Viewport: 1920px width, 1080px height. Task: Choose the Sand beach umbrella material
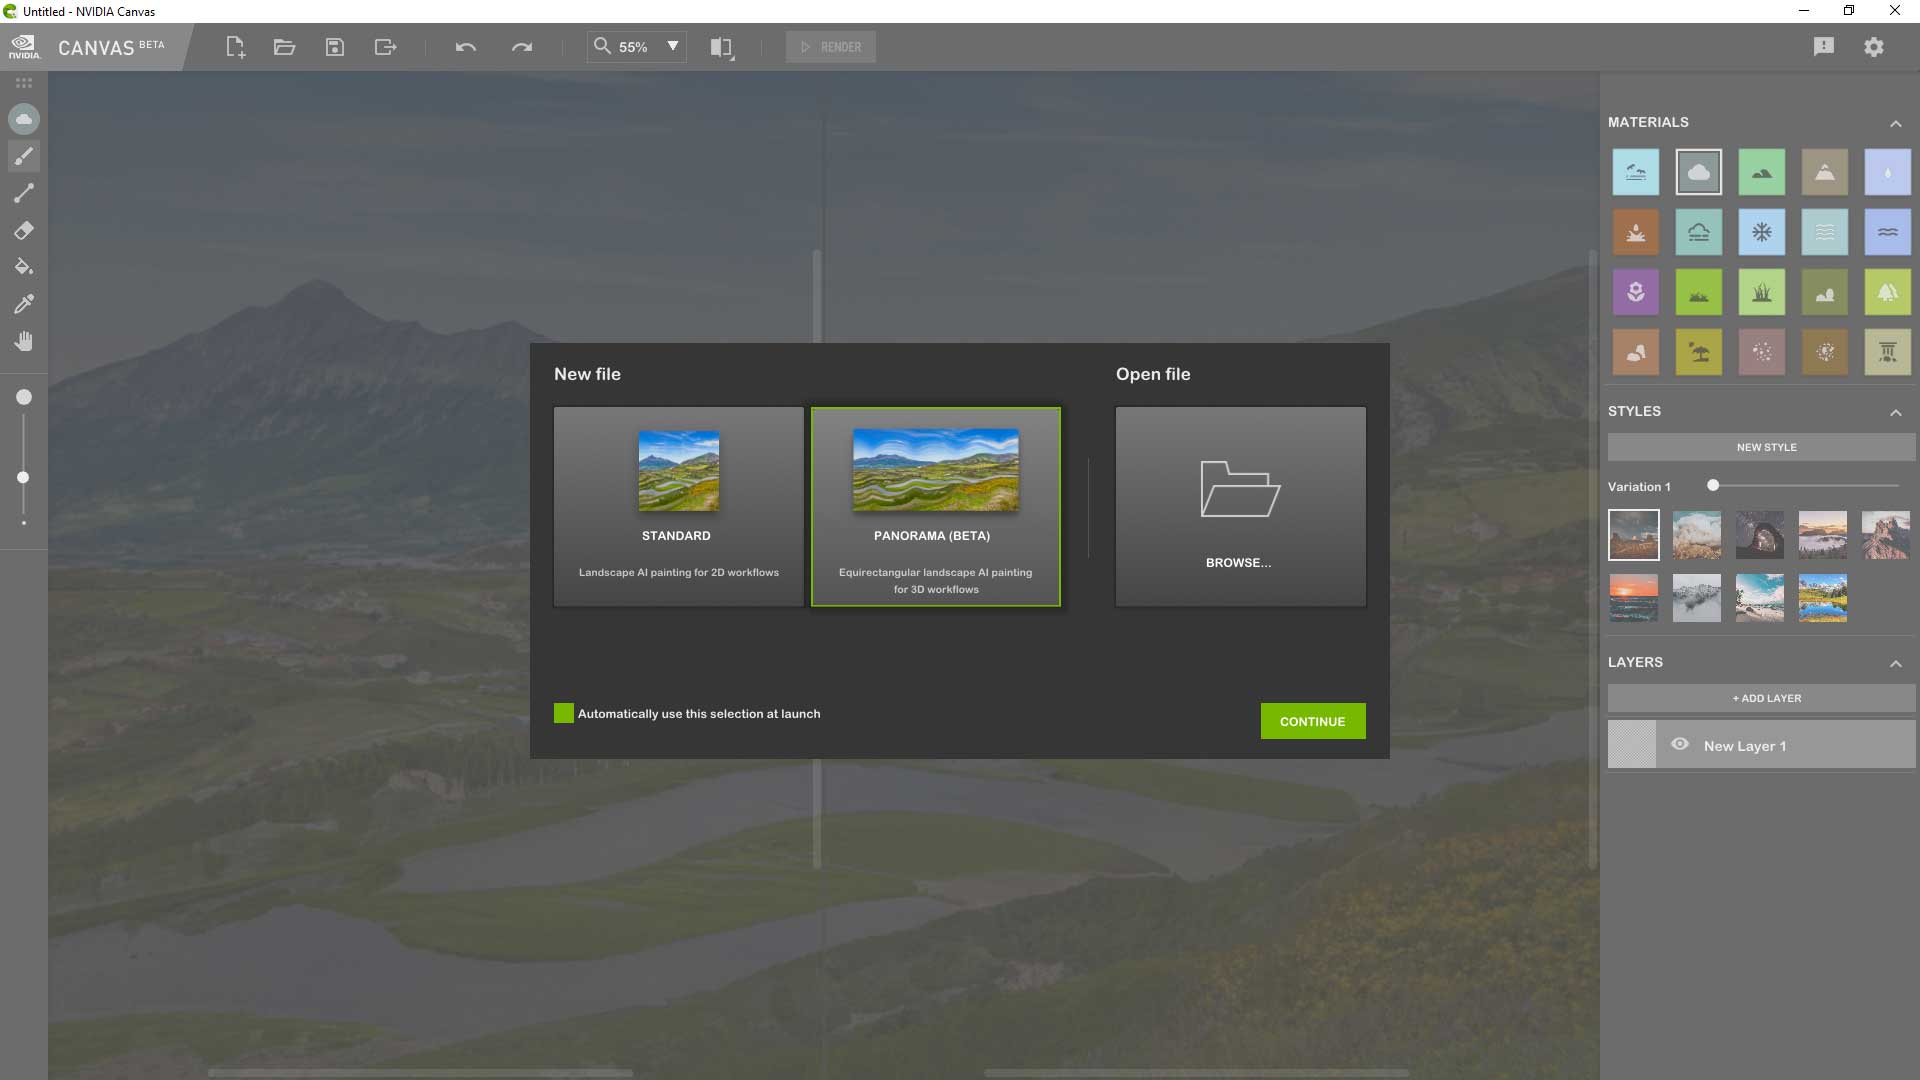(x=1699, y=352)
